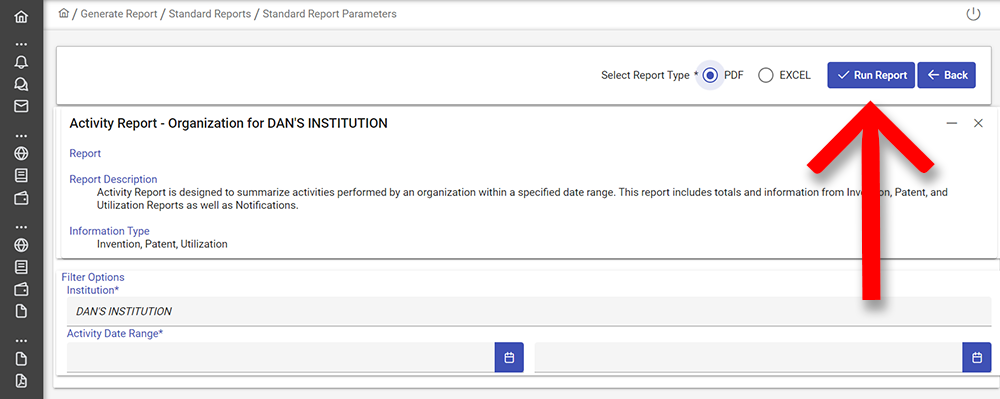Select the EXCEL report type
This screenshot has height=399, width=1000.
766,75
